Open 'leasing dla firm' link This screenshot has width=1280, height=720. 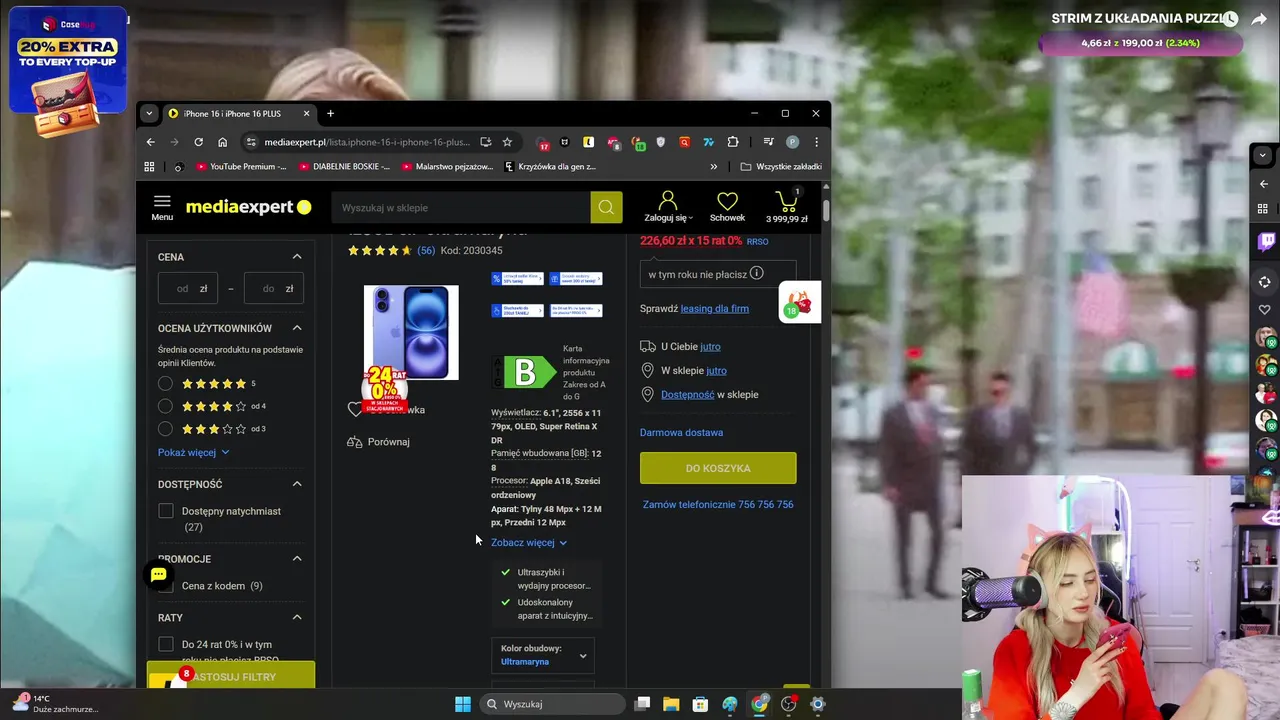tap(714, 309)
